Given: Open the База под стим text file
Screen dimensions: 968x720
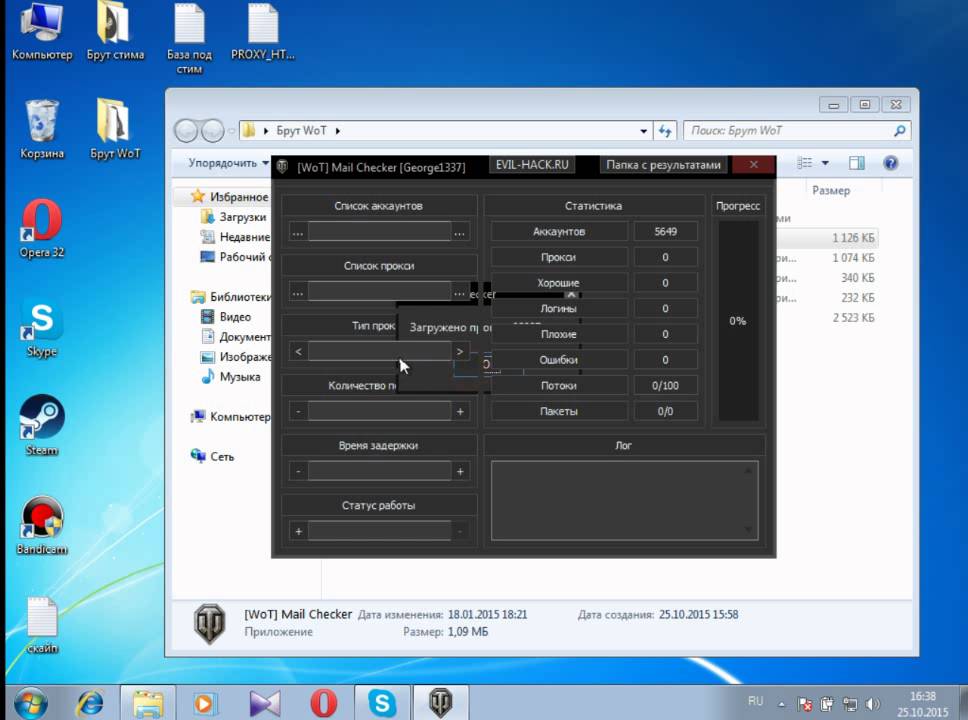Looking at the screenshot, I should (189, 38).
